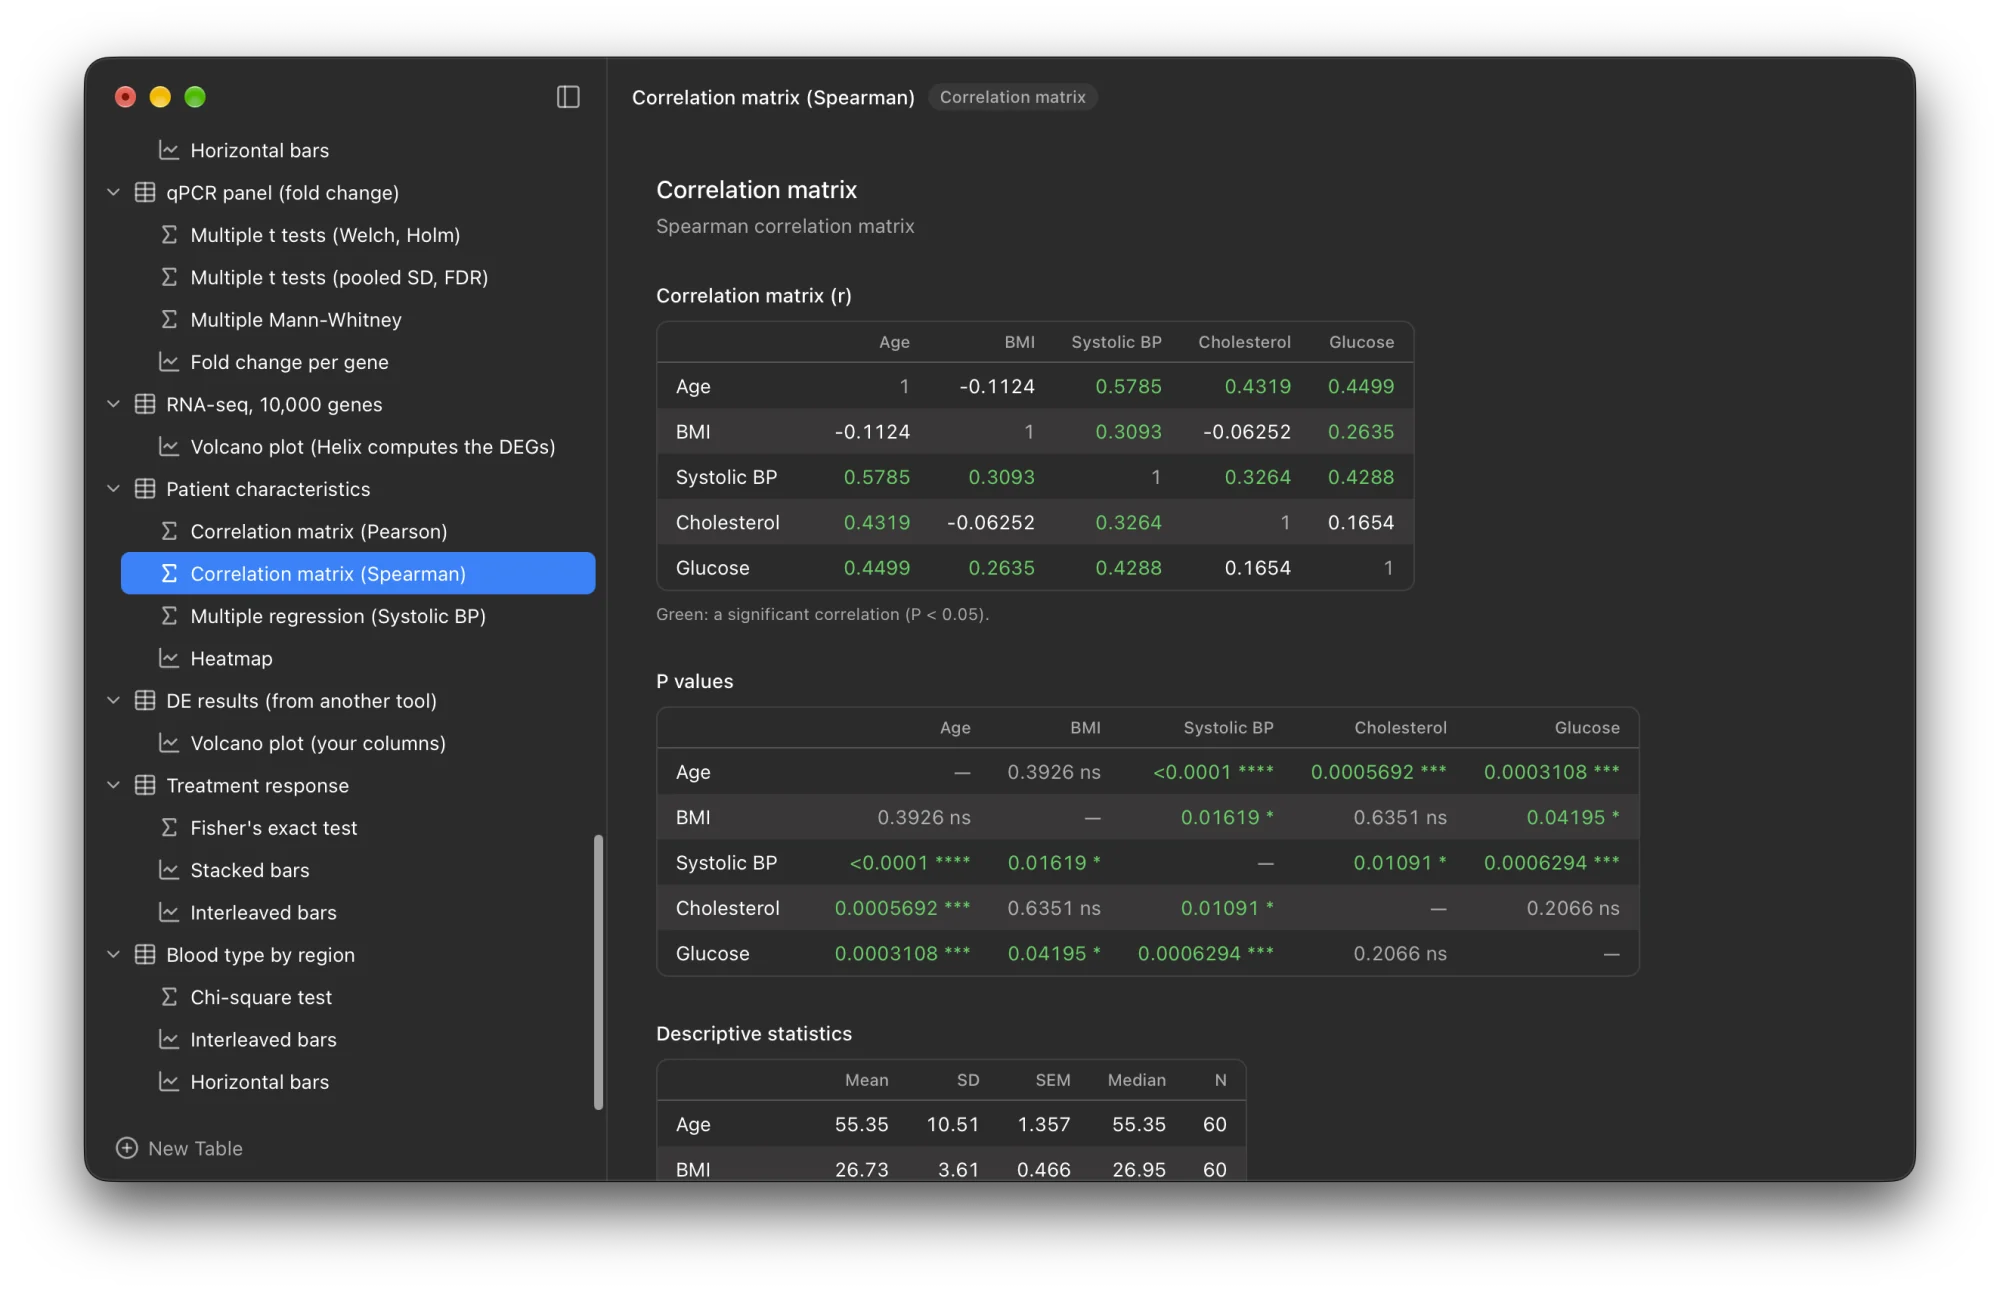The image size is (2000, 1293).
Task: Click sigma icon of Multiple regression (Systolic BP)
Action: pyautogui.click(x=169, y=616)
